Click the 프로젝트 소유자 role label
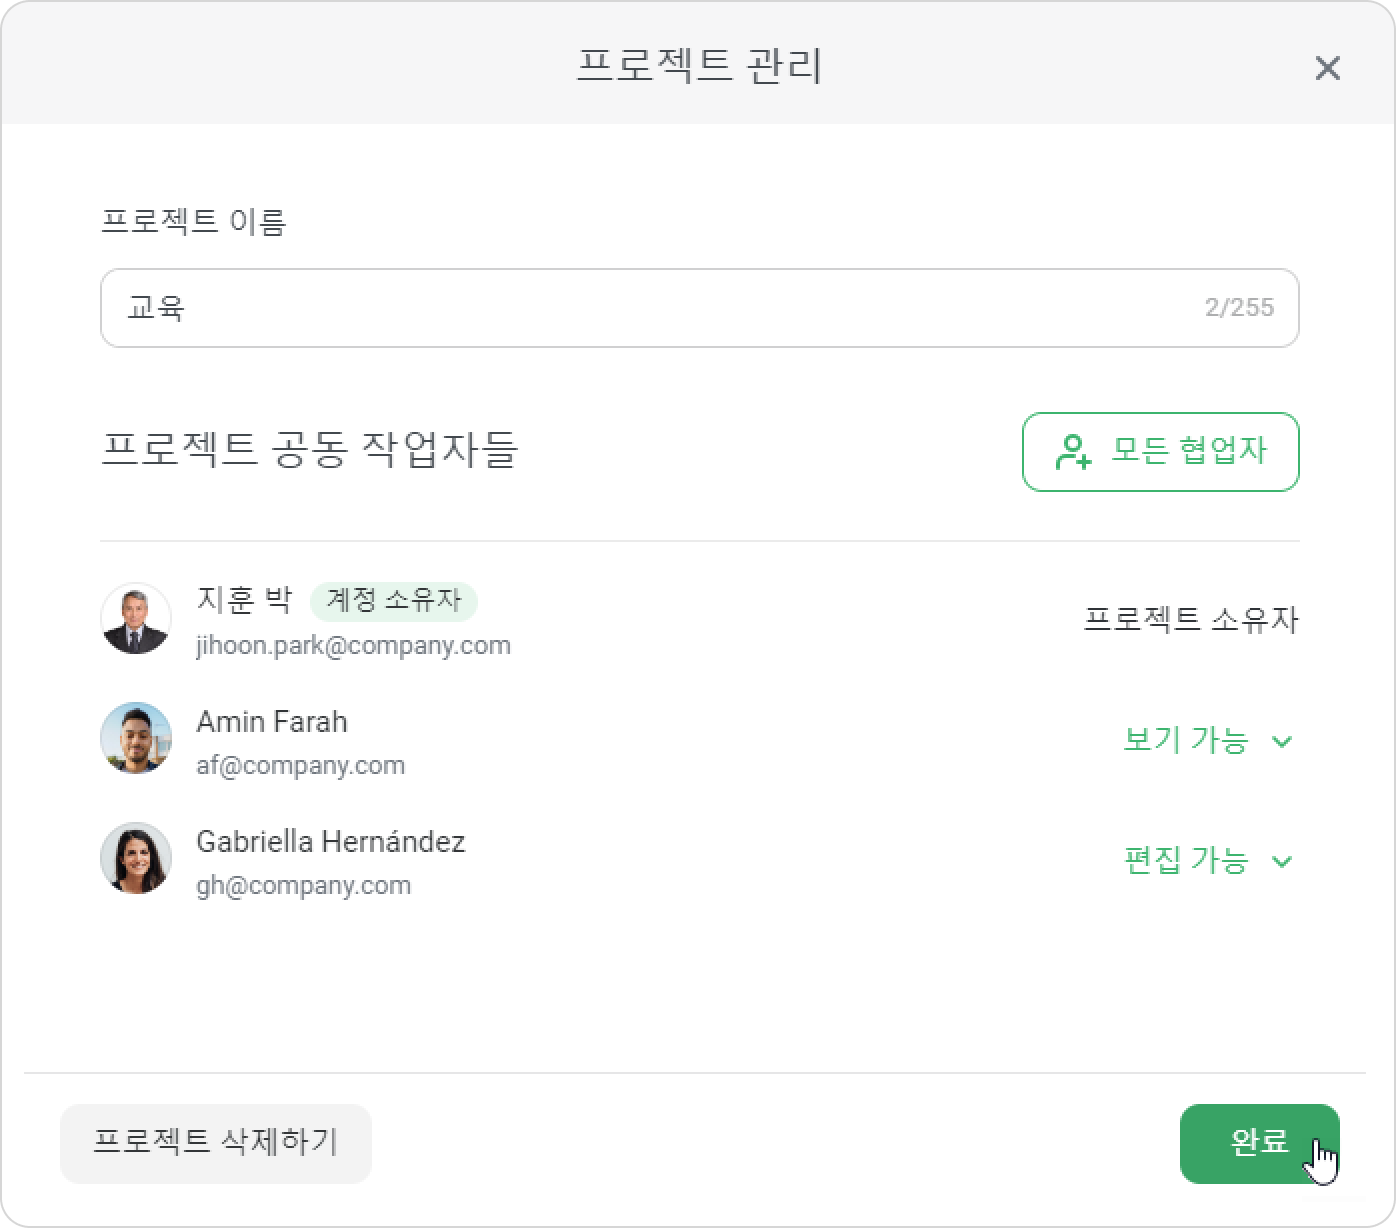This screenshot has width=1396, height=1228. 1191,620
